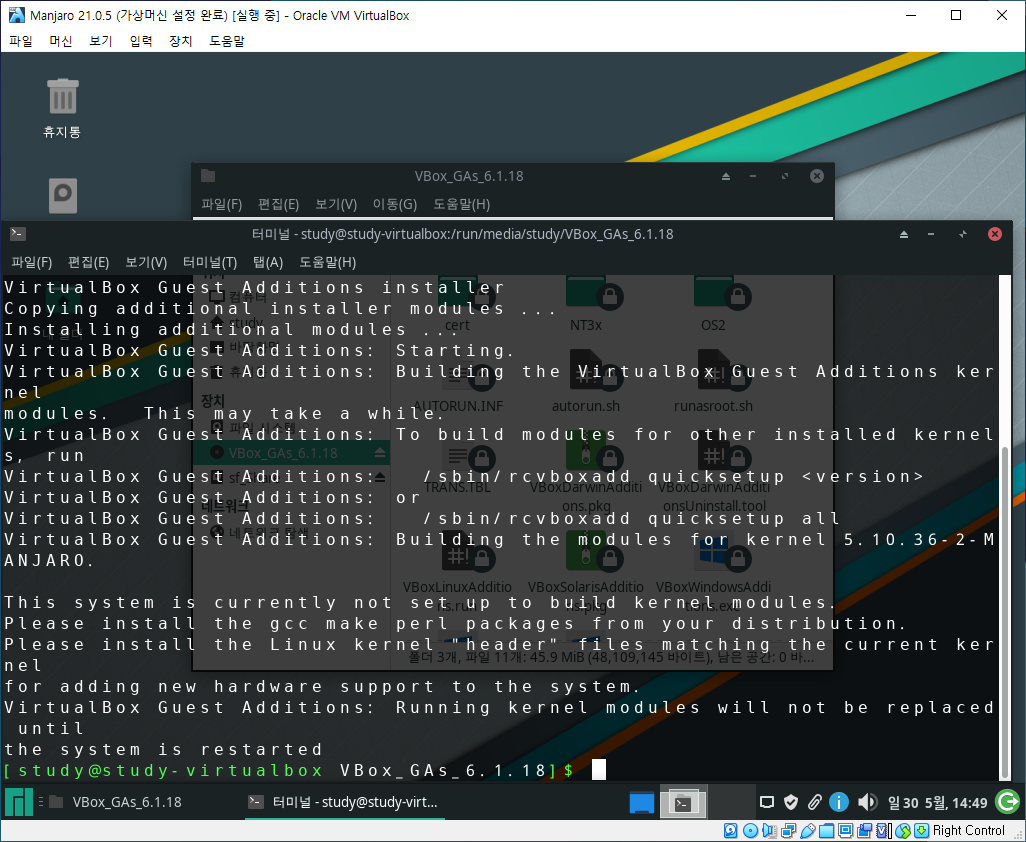Open 보기(V) menu in the terminal
Viewport: 1026px width, 842px height.
pos(146,262)
